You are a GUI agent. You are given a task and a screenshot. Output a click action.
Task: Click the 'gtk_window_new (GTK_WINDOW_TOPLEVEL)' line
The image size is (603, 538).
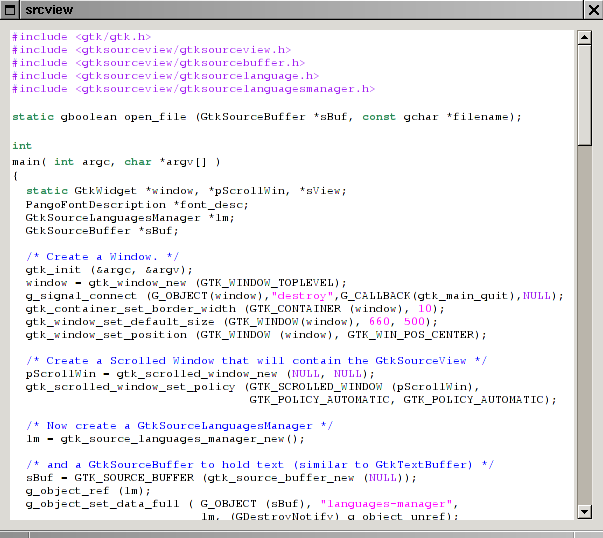[186, 283]
